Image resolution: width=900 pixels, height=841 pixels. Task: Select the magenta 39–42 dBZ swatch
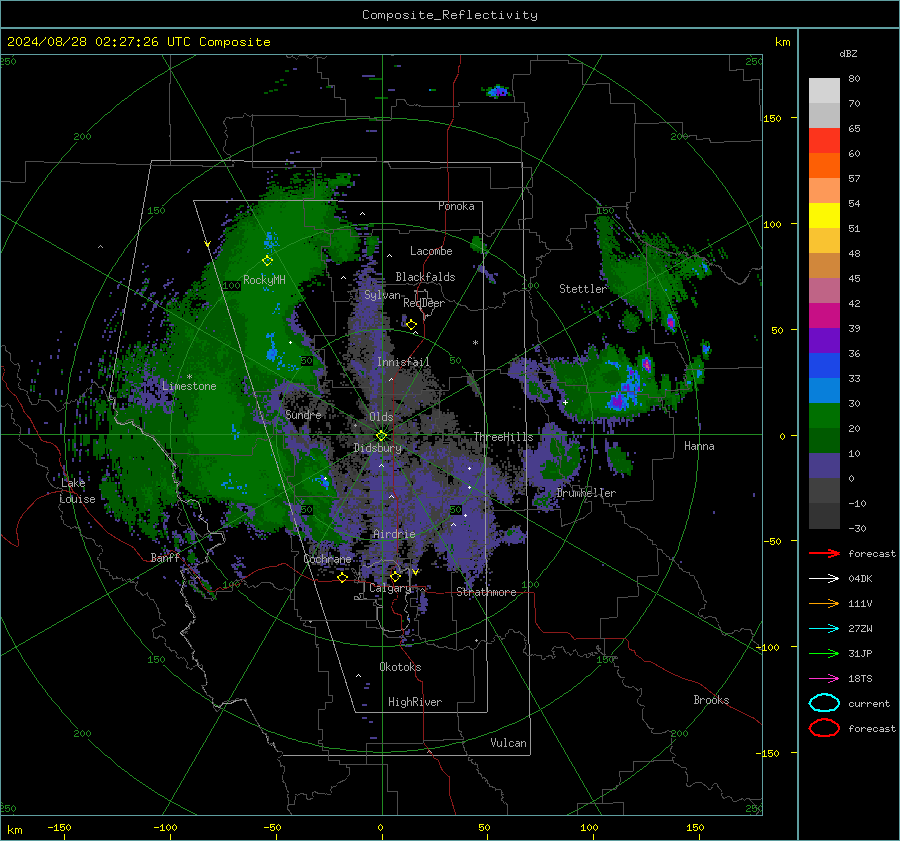click(x=824, y=316)
